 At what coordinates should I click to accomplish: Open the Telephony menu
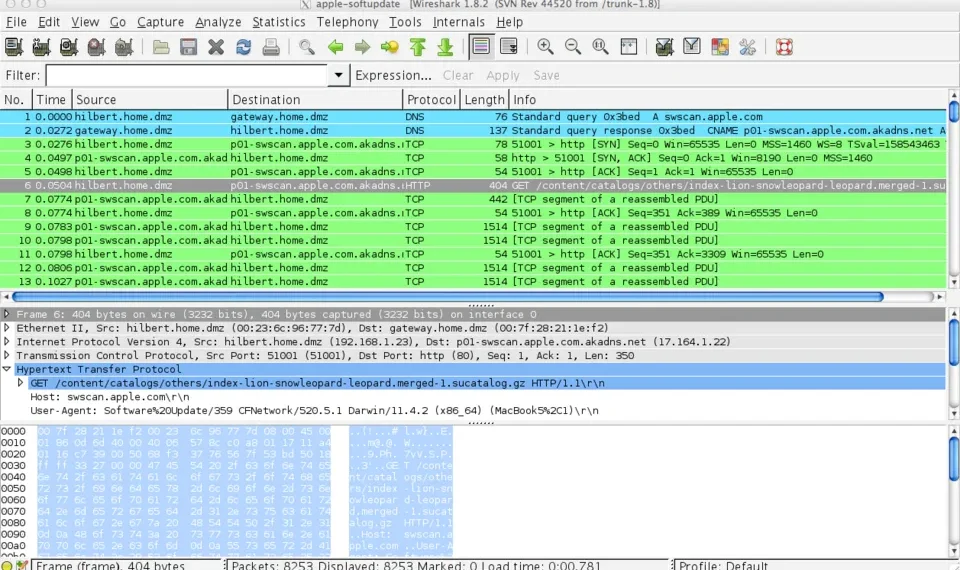pos(347,22)
